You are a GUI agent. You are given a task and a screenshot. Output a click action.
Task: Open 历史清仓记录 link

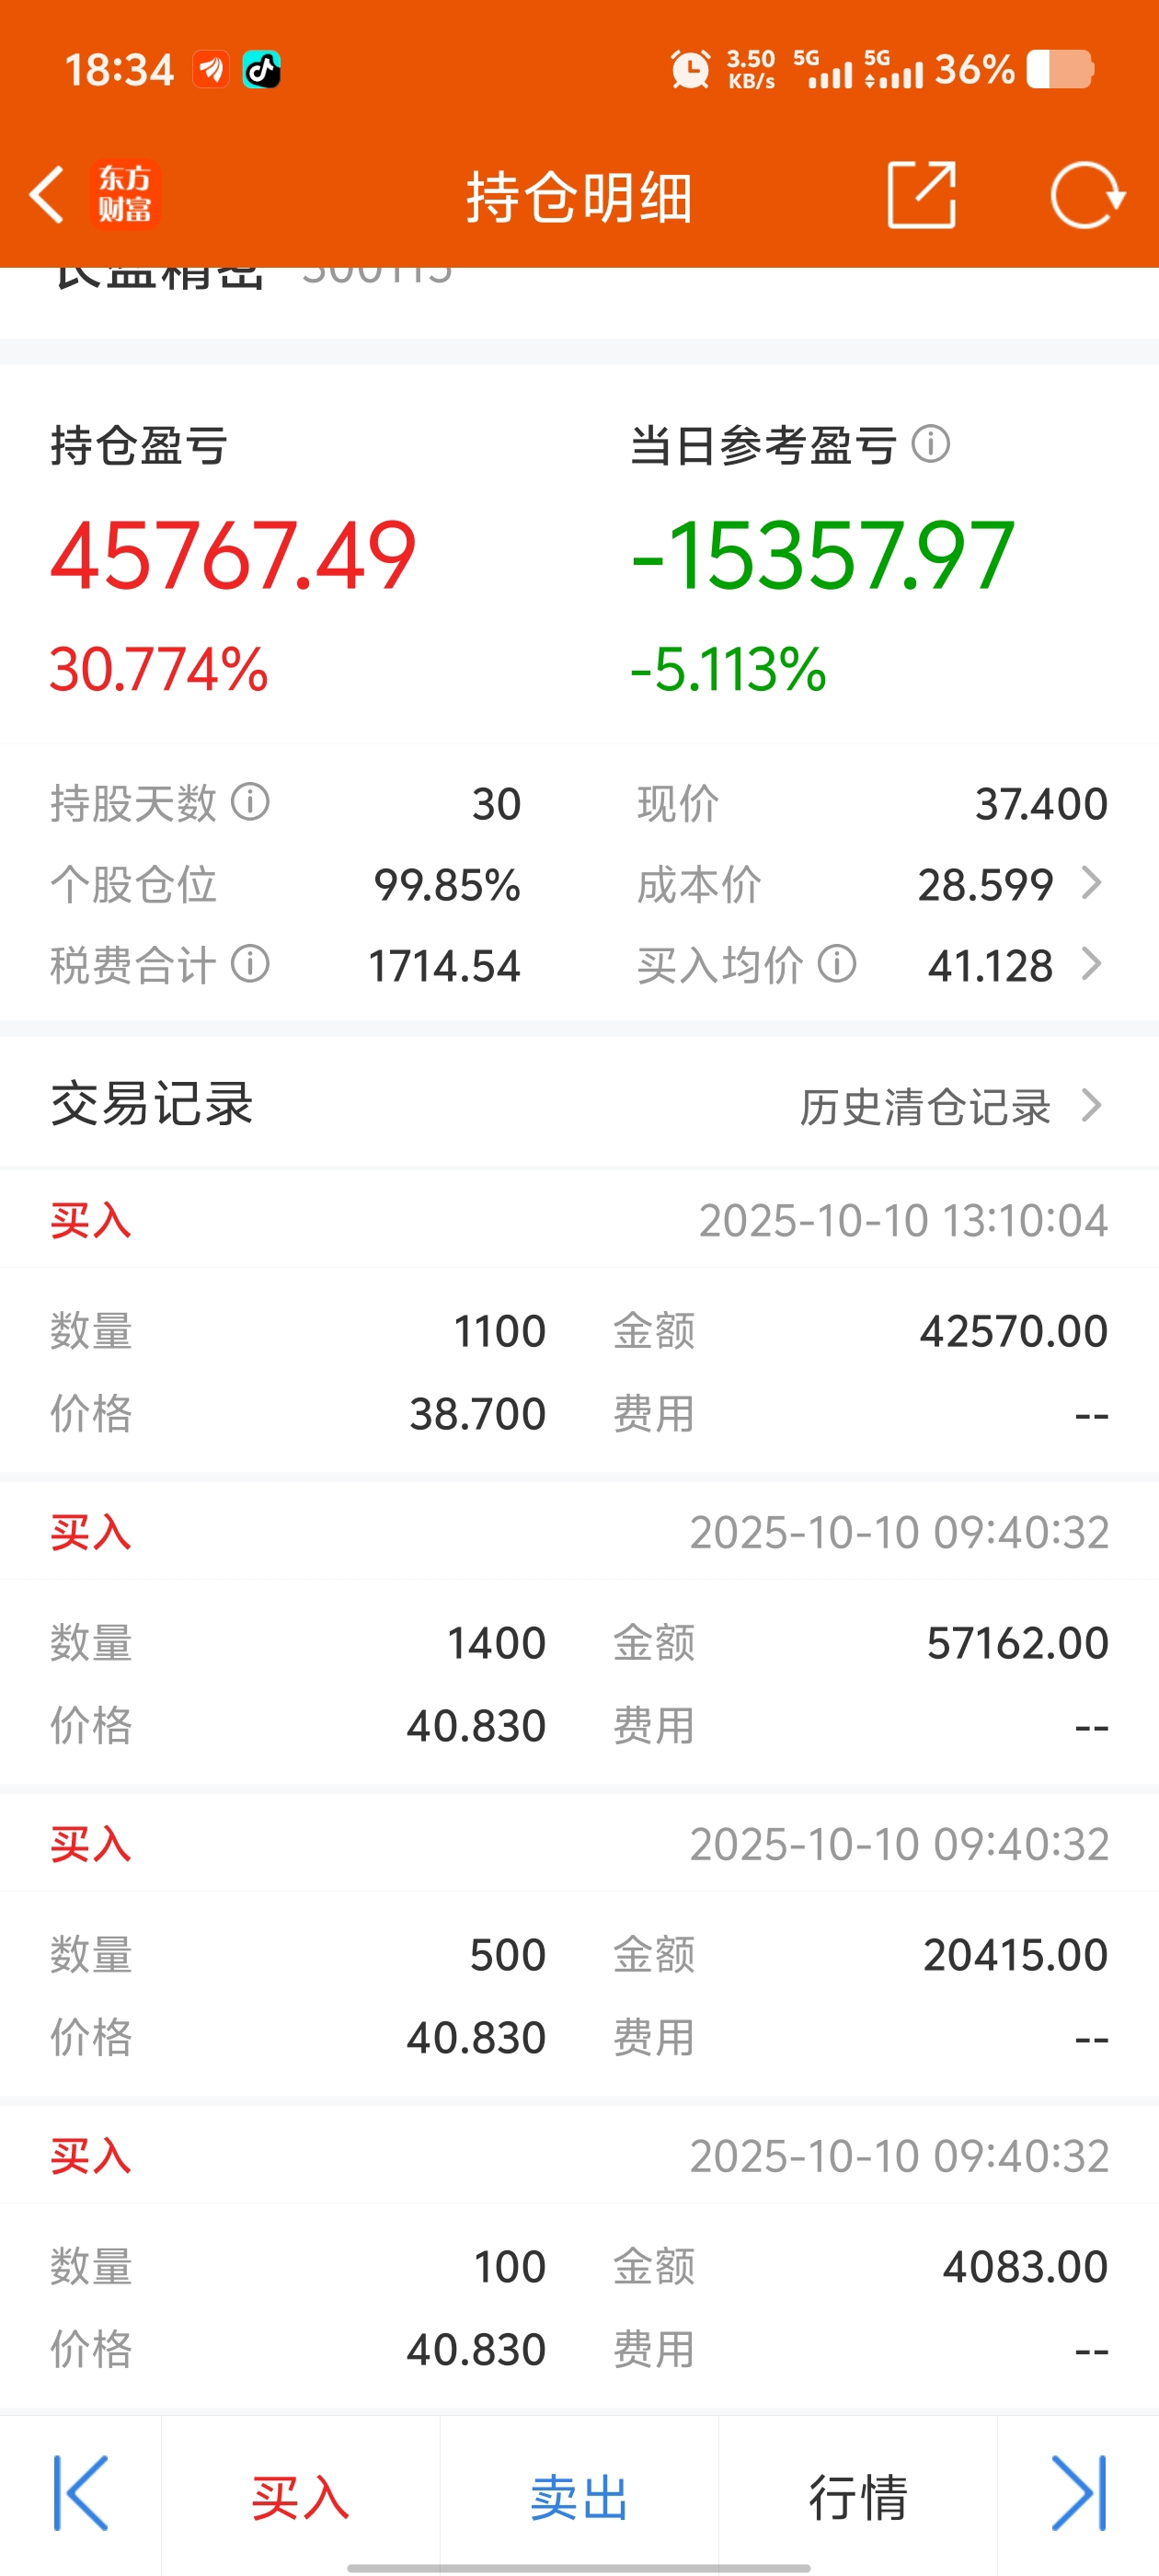pos(925,1107)
